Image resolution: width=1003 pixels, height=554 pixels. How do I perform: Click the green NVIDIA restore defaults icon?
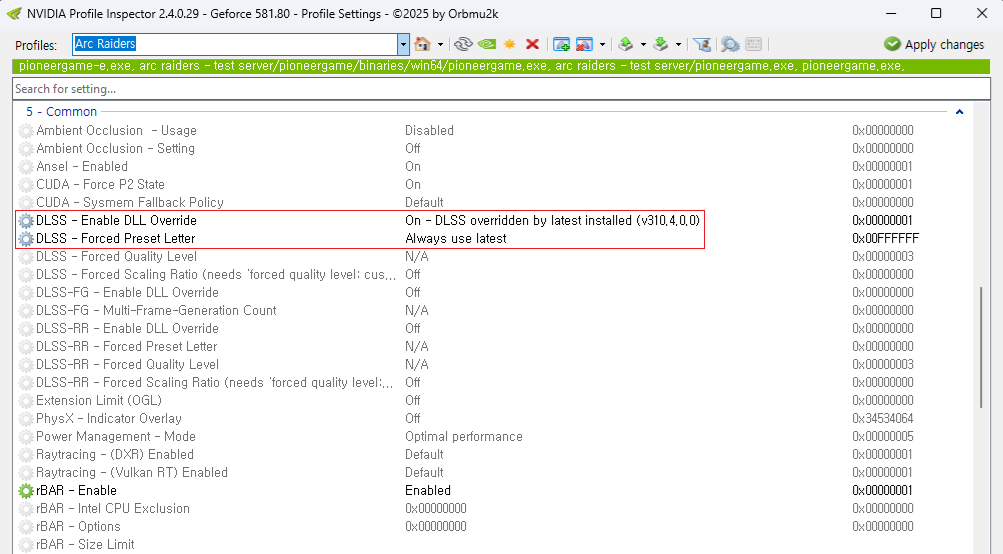click(487, 44)
